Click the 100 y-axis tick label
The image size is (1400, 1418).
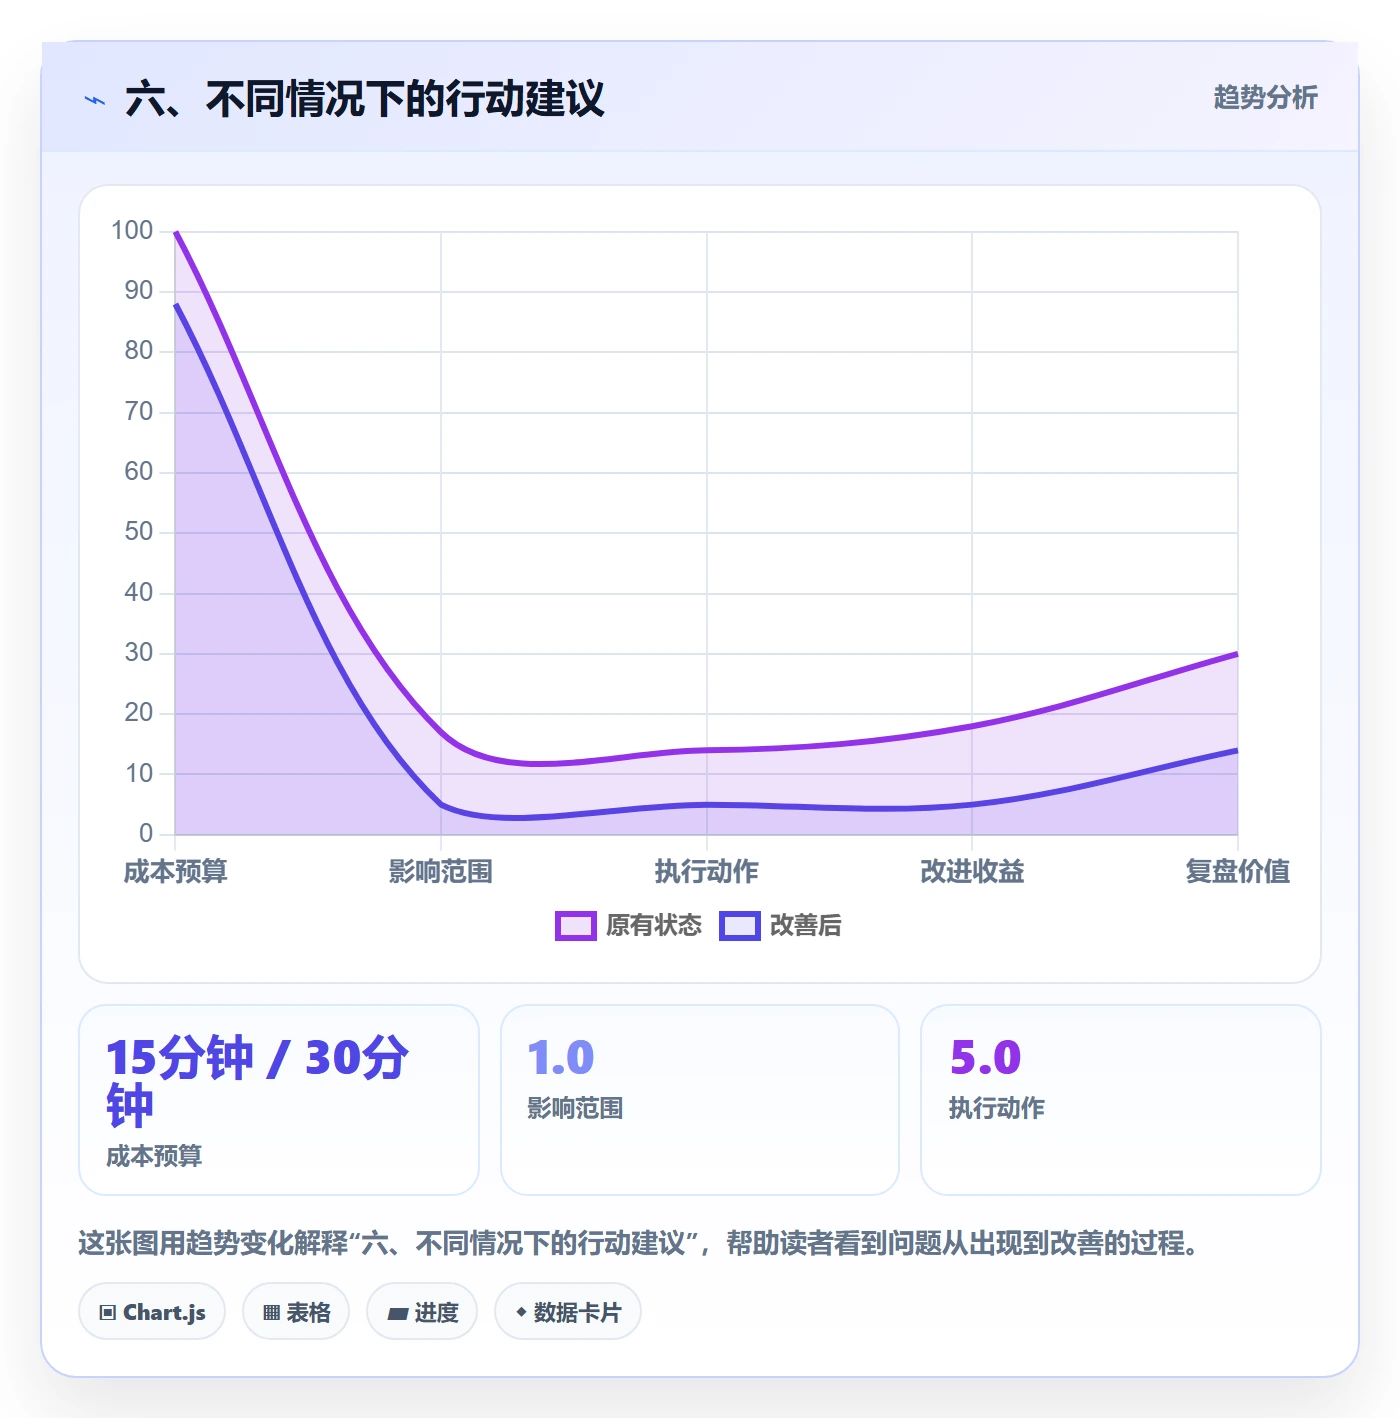point(132,231)
